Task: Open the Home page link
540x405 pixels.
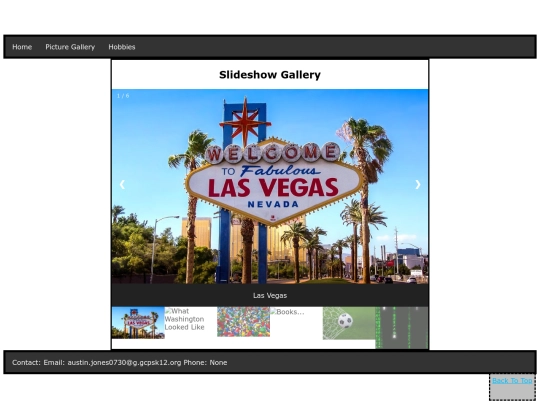Action: pos(22,47)
